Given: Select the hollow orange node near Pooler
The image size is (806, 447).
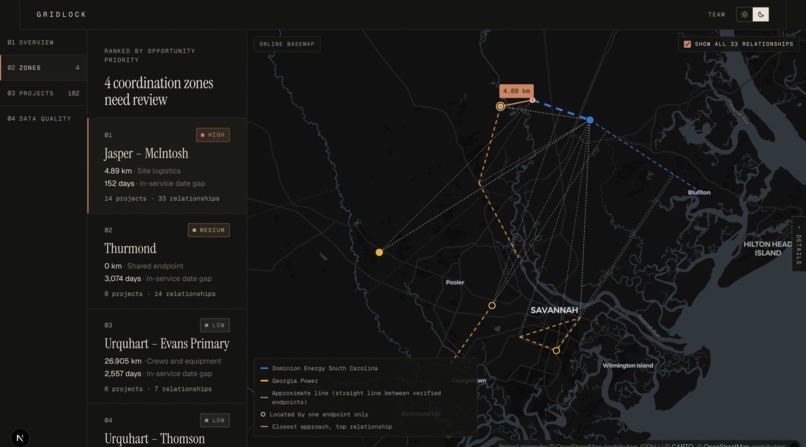Looking at the screenshot, I should pyautogui.click(x=492, y=305).
